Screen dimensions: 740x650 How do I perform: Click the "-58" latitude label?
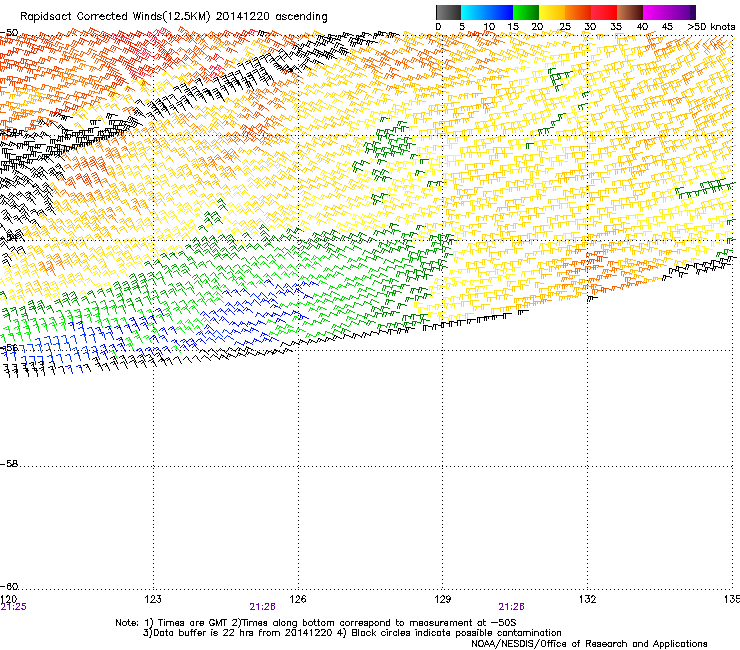tap(9, 464)
